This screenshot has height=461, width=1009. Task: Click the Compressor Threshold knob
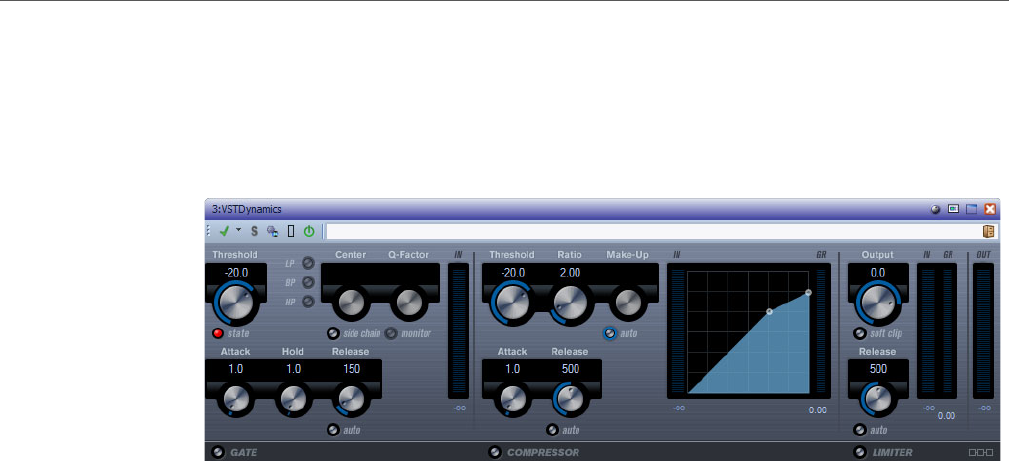coord(512,303)
